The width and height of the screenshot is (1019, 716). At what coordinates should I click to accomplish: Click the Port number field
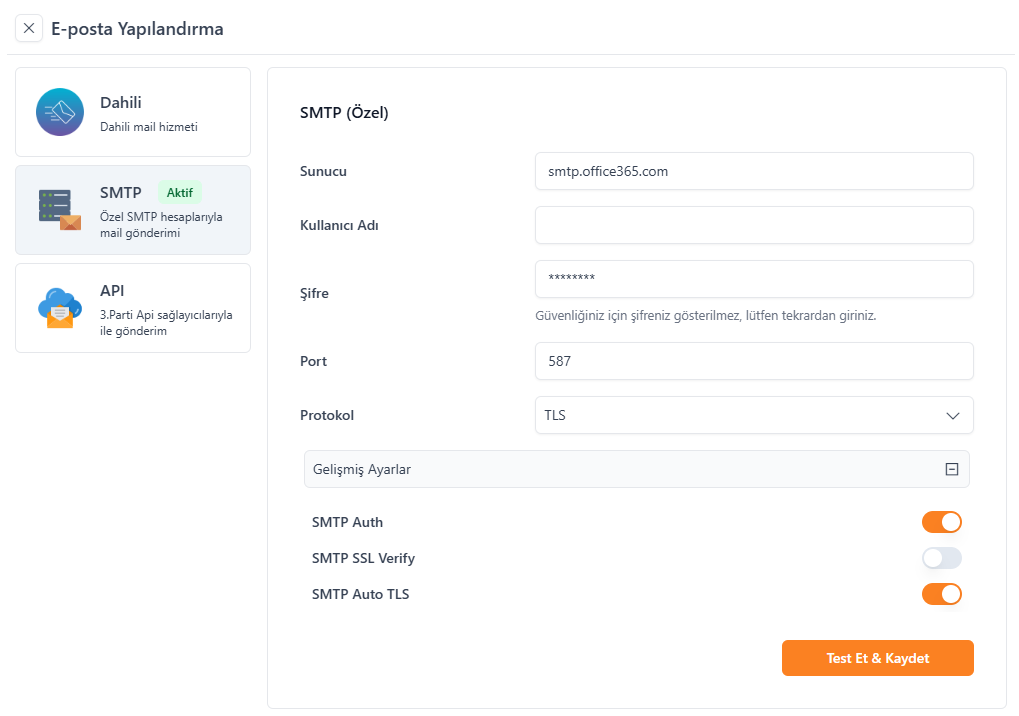pyautogui.click(x=754, y=361)
